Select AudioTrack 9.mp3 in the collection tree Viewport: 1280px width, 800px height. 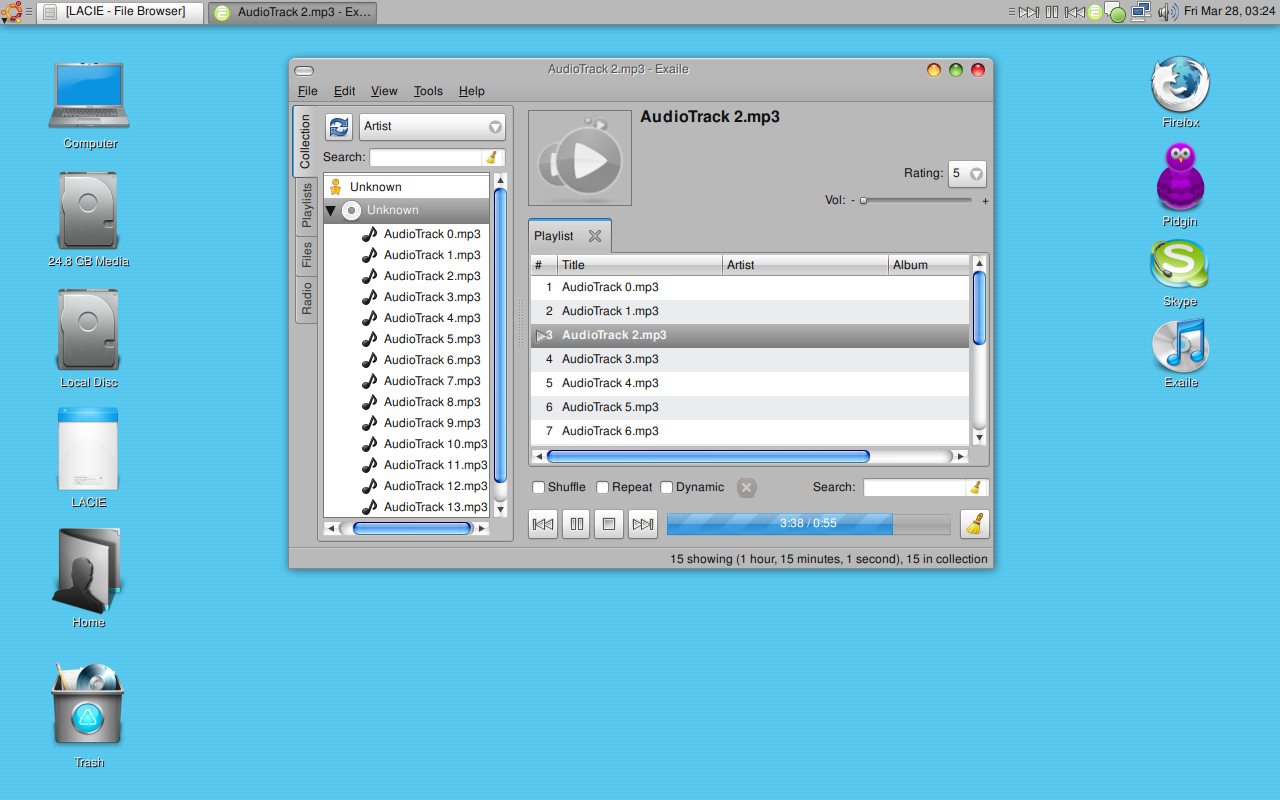432,423
